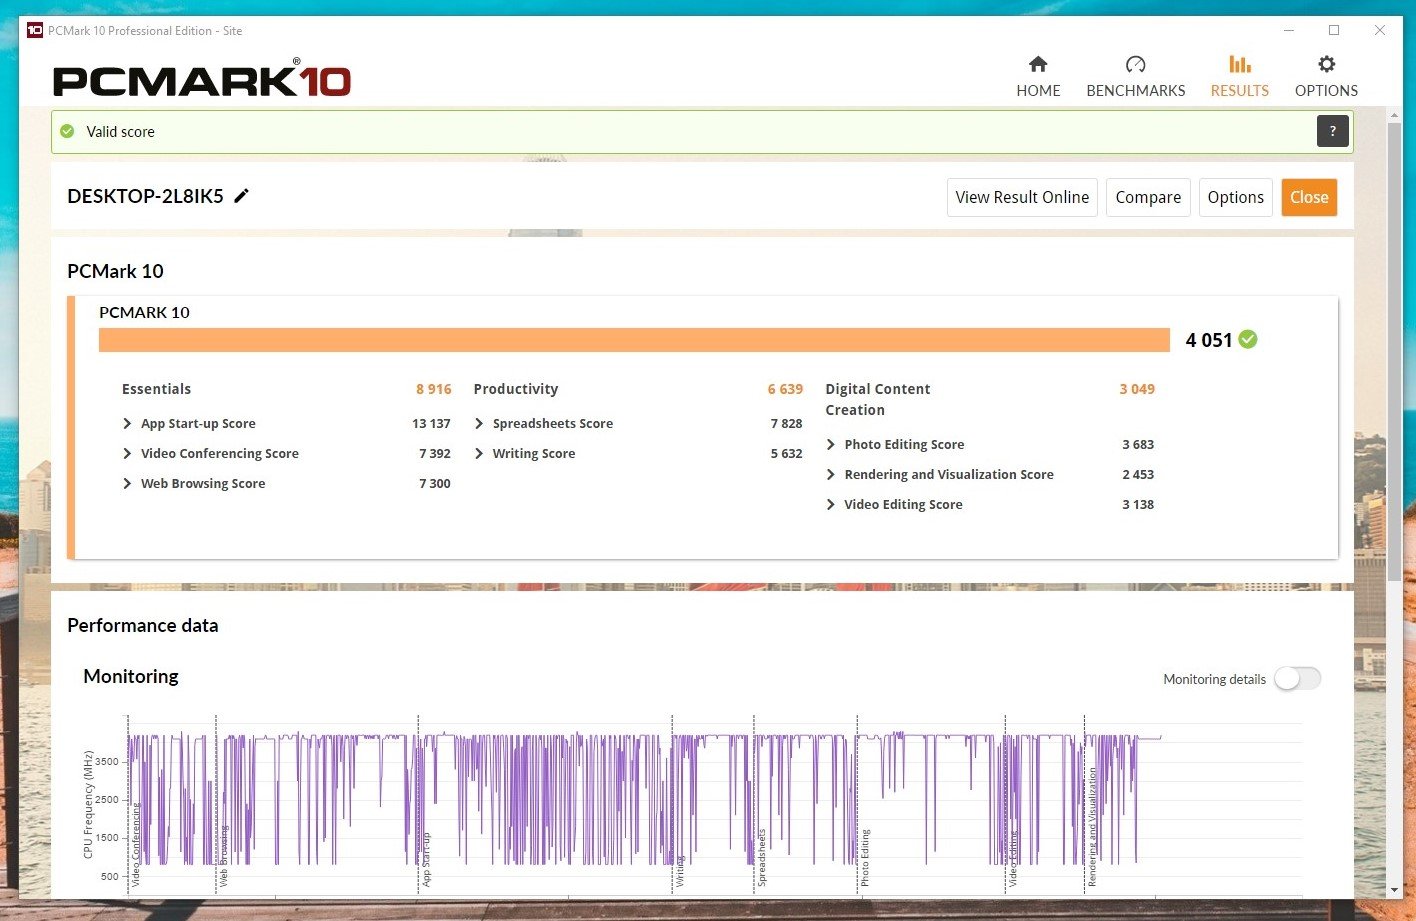The image size is (1416, 921).
Task: Click the Video Conferencing value 7 392
Action: point(435,454)
